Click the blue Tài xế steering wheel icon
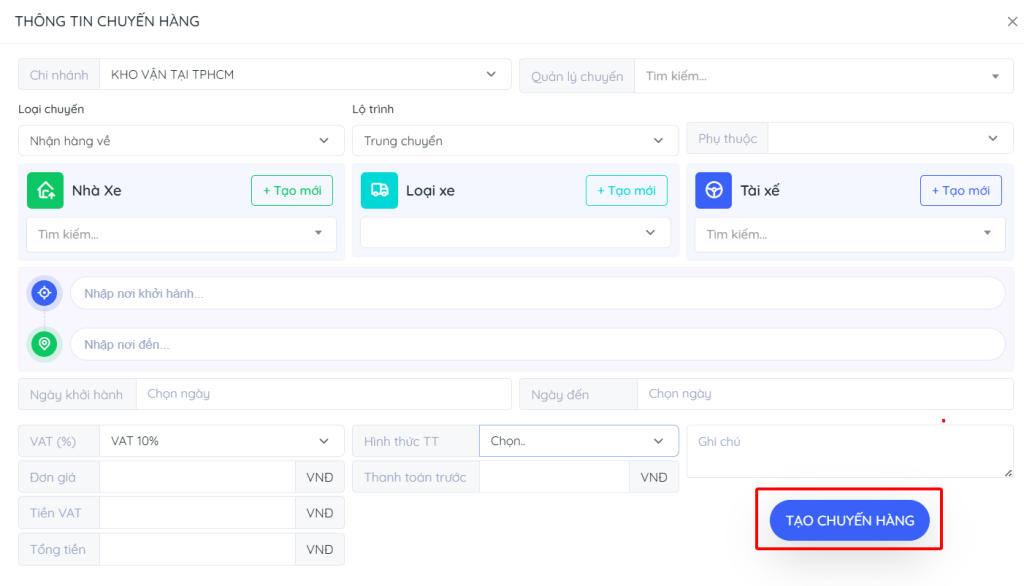This screenshot has width=1024, height=586. 713,190
